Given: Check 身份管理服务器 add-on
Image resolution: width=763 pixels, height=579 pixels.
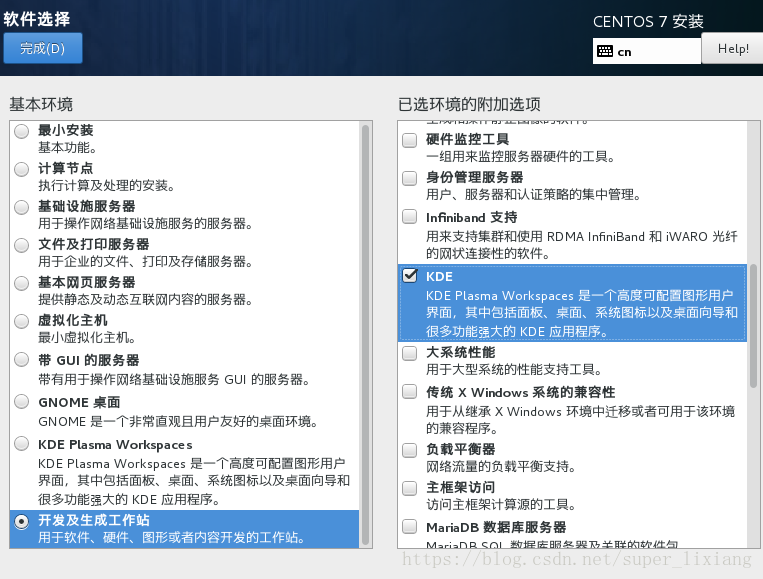Looking at the screenshot, I should [410, 178].
